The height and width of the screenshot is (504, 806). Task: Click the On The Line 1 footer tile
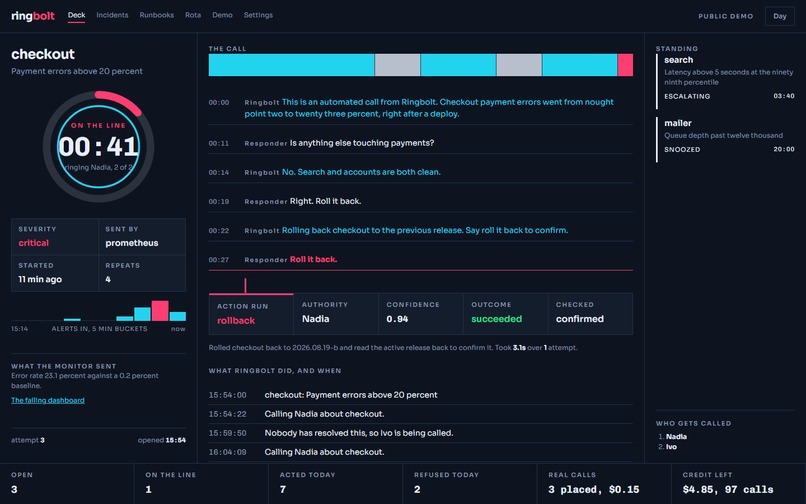pyautogui.click(x=201, y=484)
